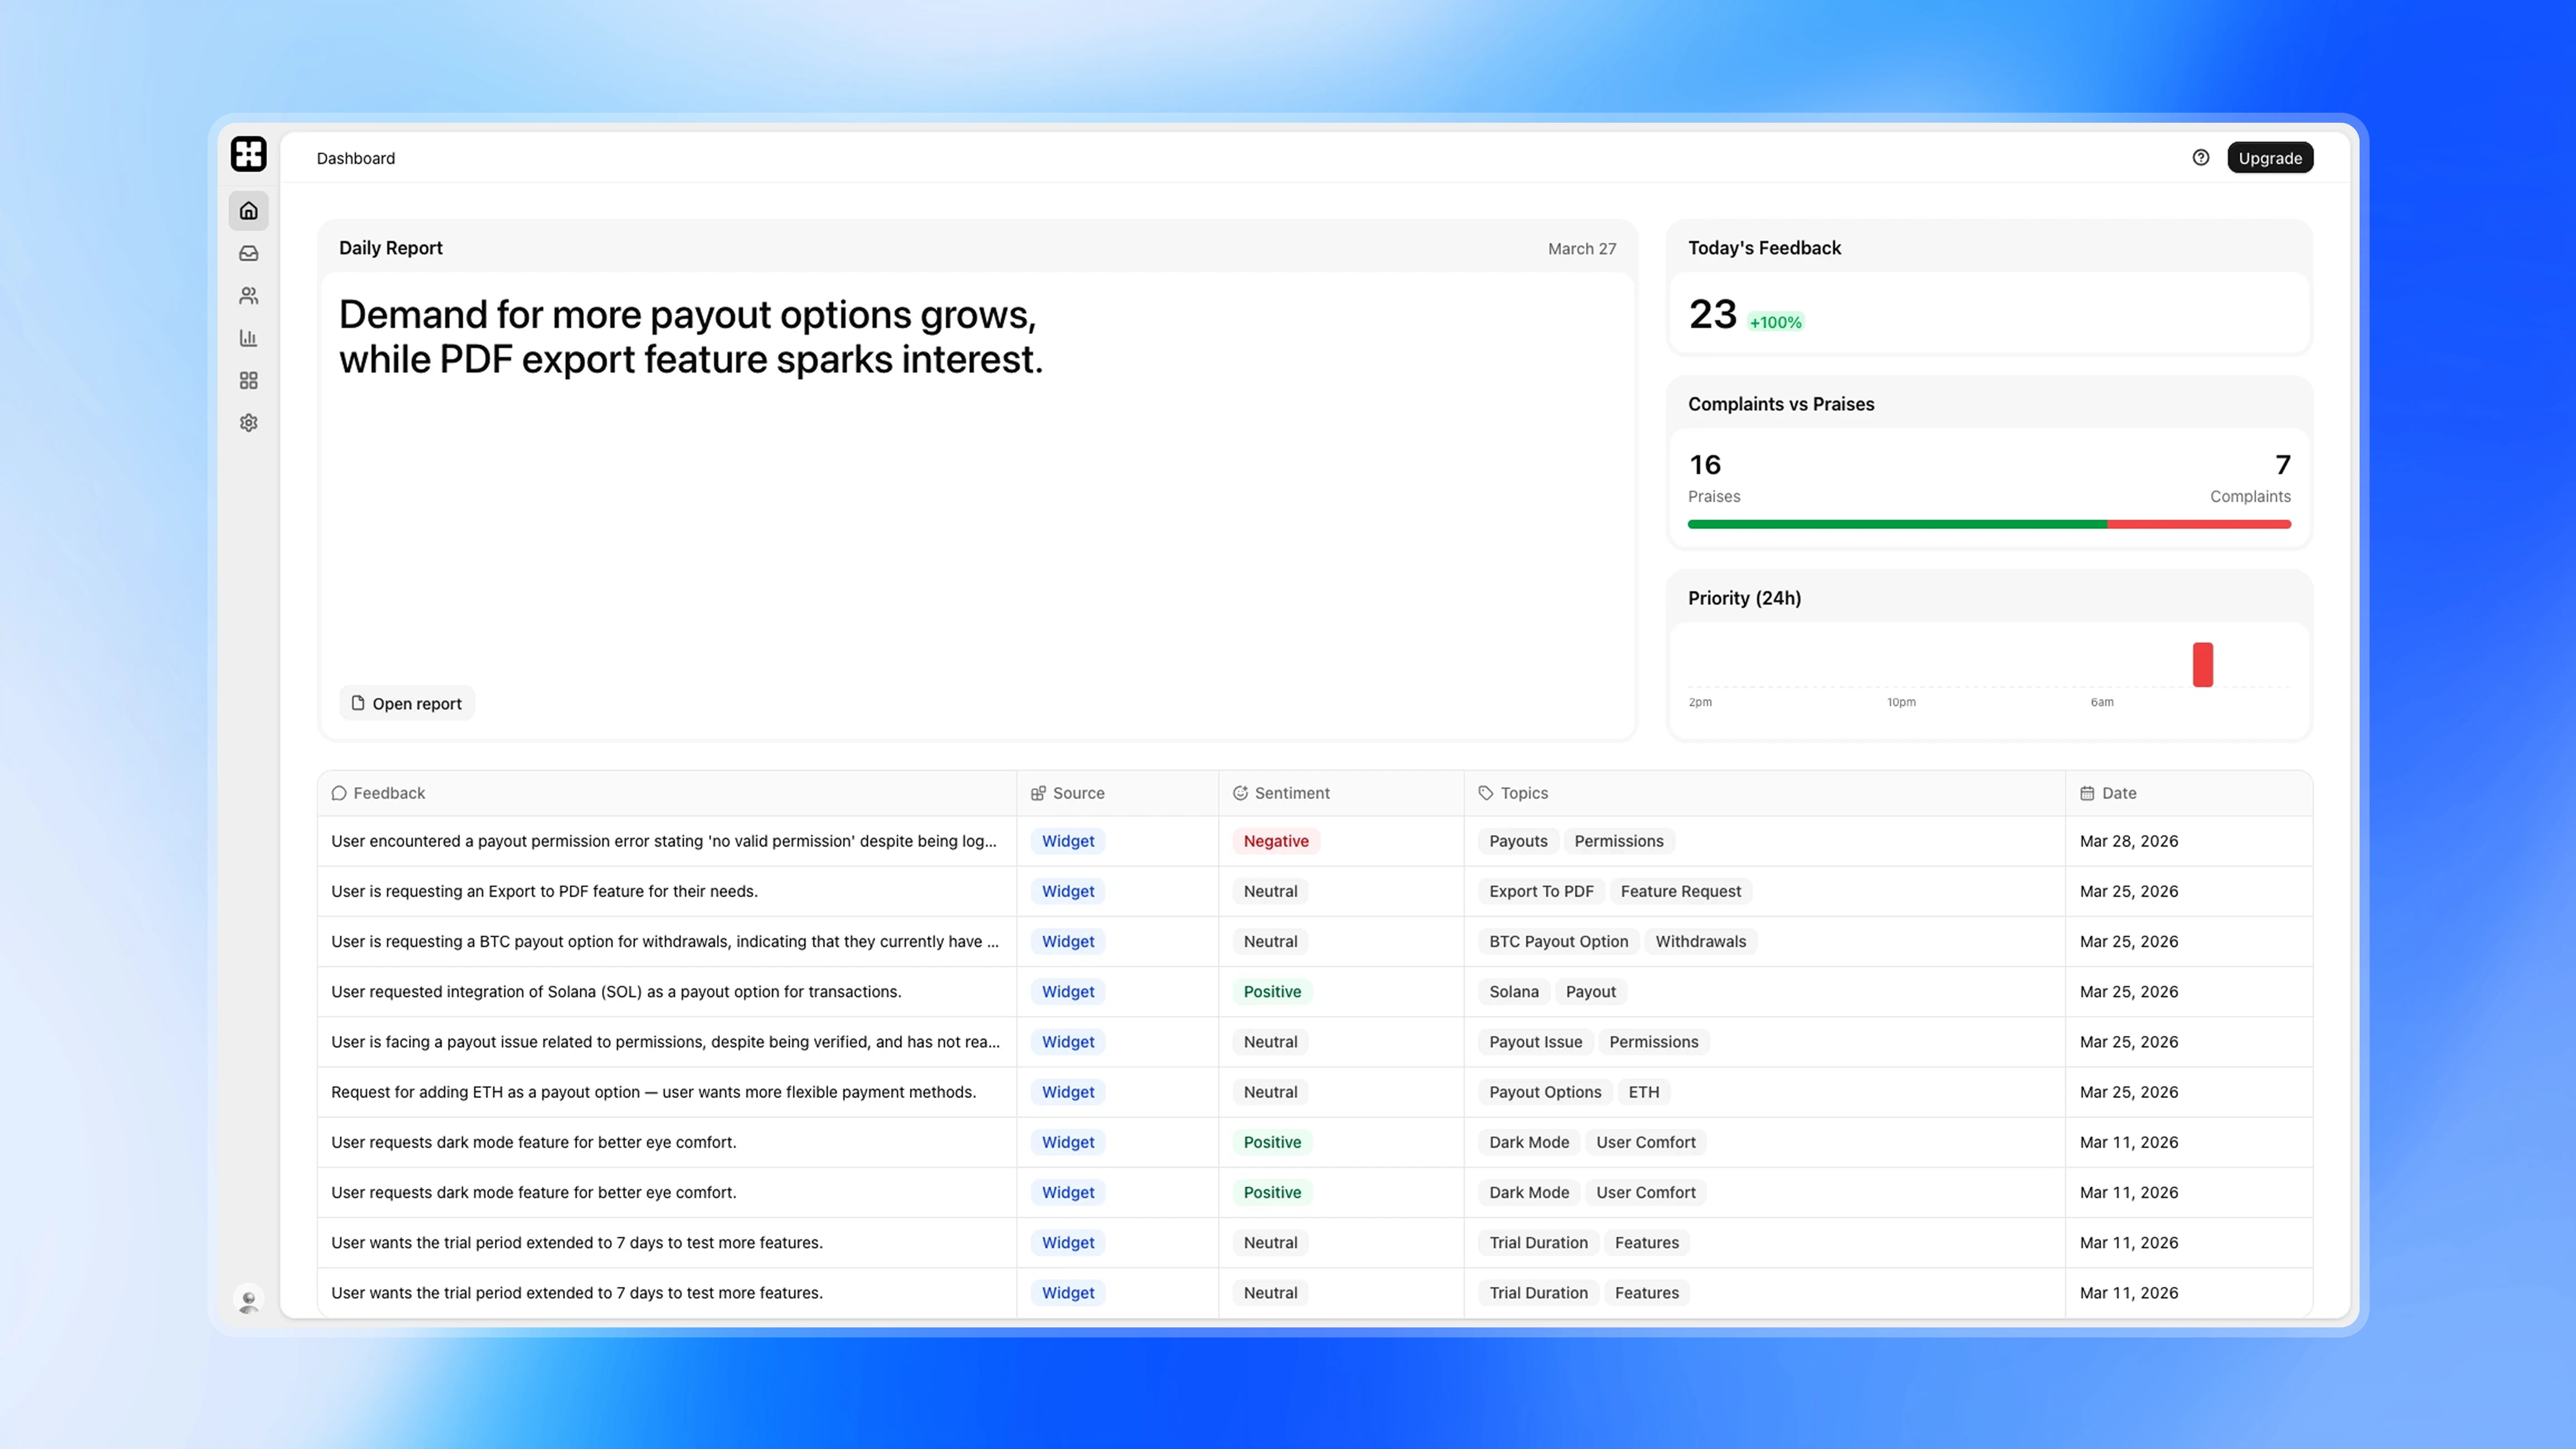The image size is (2576, 1449).
Task: Click the help question mark icon
Action: (2200, 158)
